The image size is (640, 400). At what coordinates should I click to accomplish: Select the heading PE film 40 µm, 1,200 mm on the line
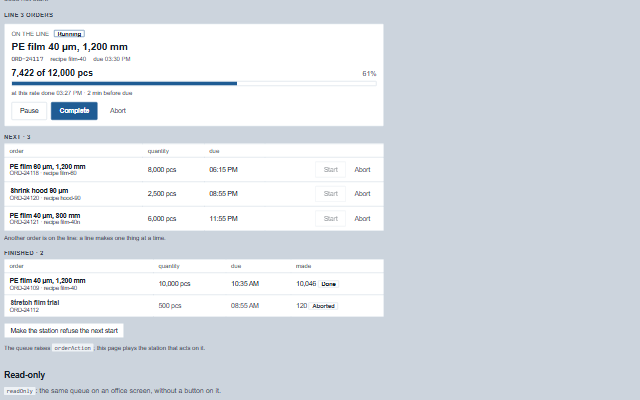coord(69,47)
